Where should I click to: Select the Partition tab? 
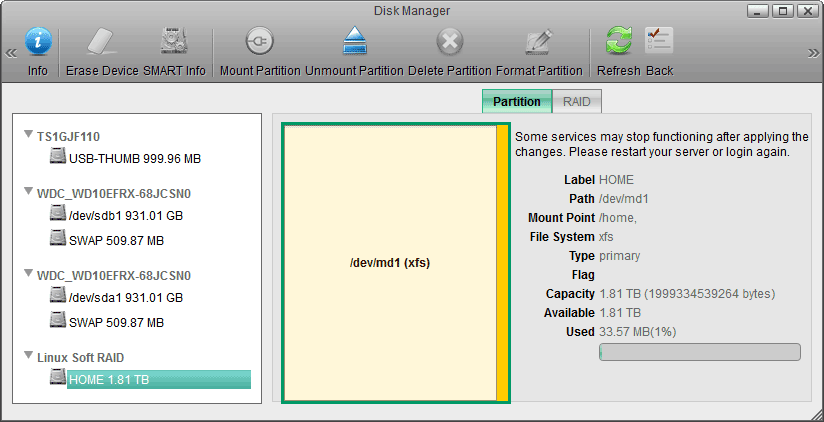[517, 101]
